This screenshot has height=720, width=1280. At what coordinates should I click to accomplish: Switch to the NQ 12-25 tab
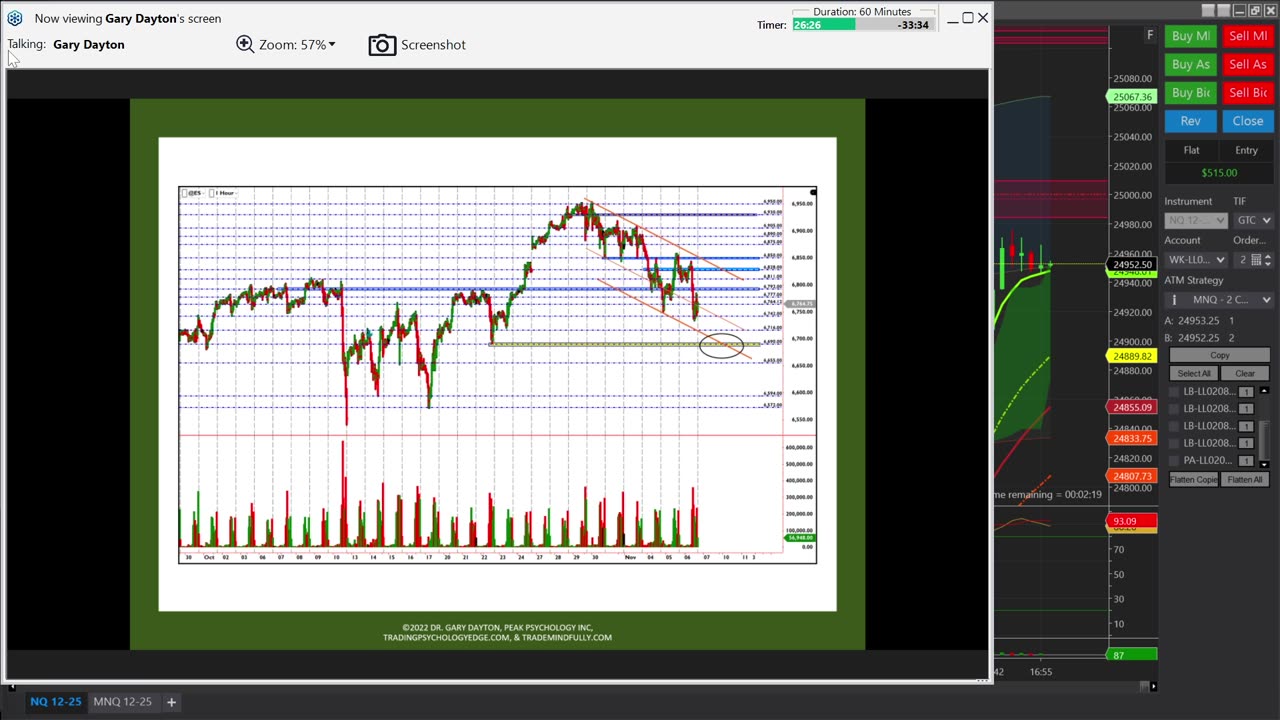coord(56,702)
